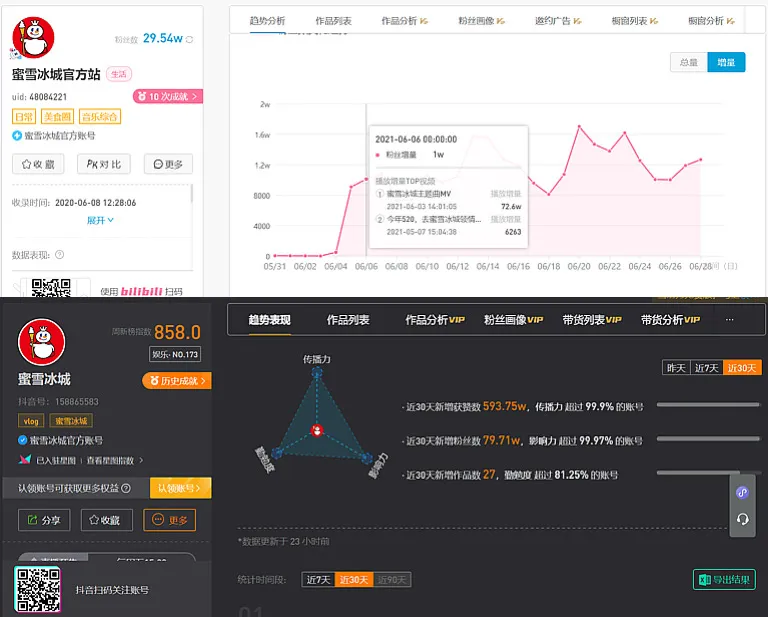The width and height of the screenshot is (768, 617).
Task: Click the Douyin QR code
Action: (37, 589)
